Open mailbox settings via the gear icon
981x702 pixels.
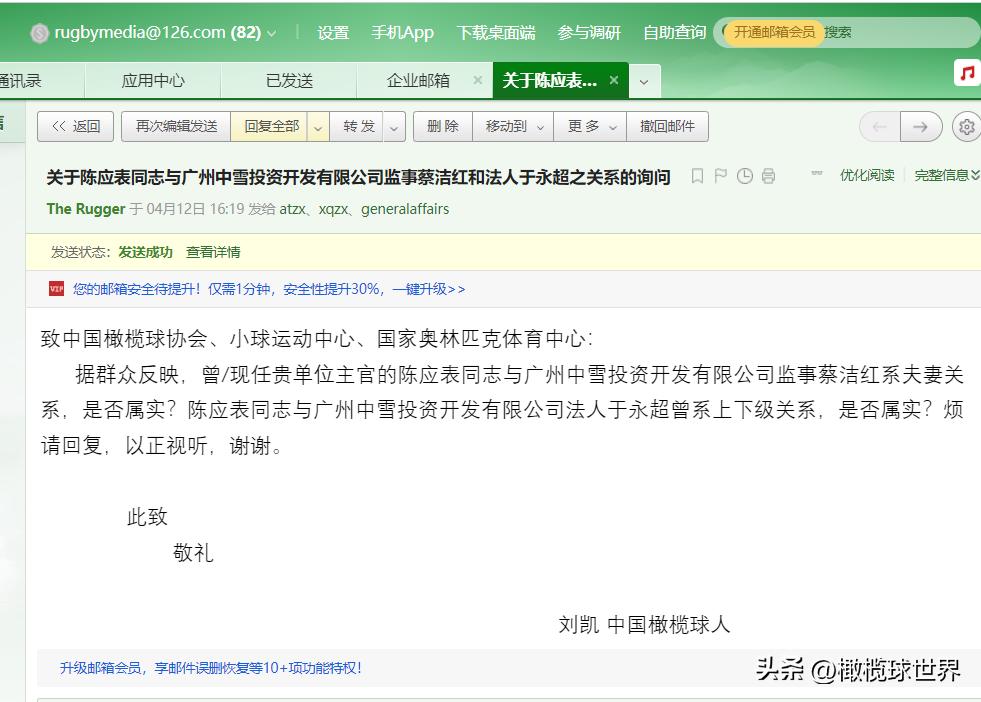(965, 127)
